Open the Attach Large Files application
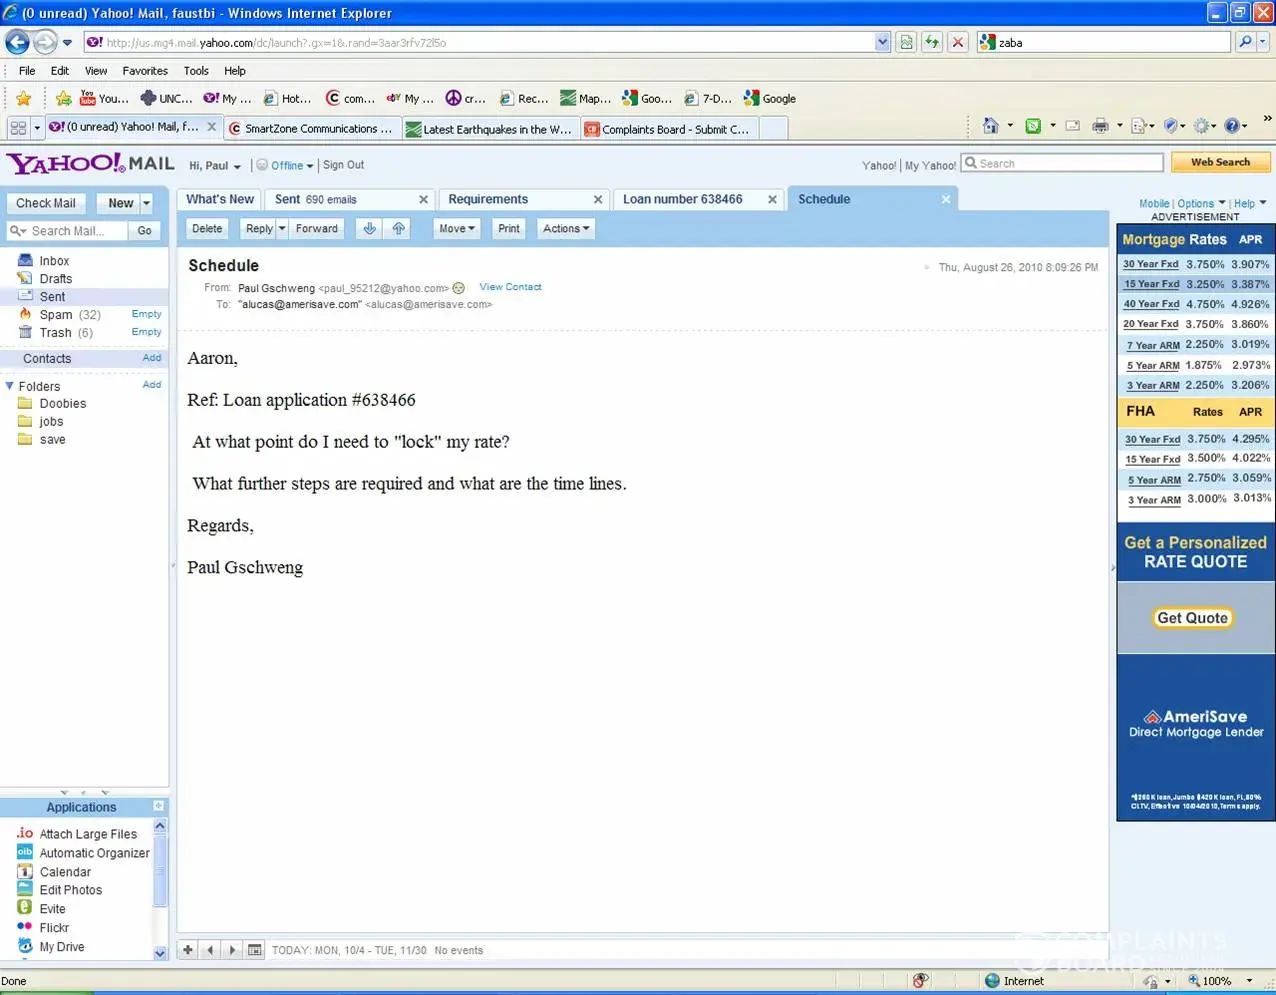Viewport: 1276px width, 995px height. (x=88, y=834)
